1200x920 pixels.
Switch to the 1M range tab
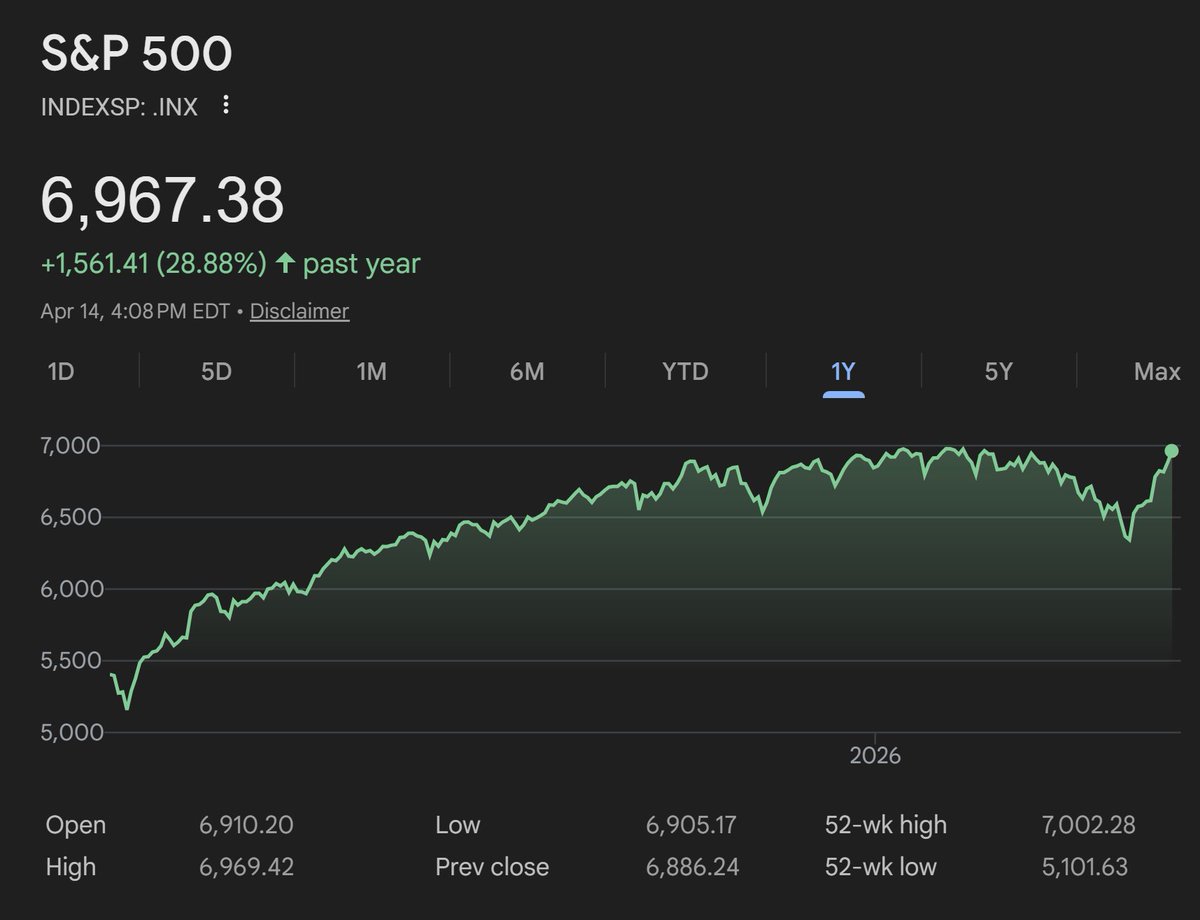(371, 372)
